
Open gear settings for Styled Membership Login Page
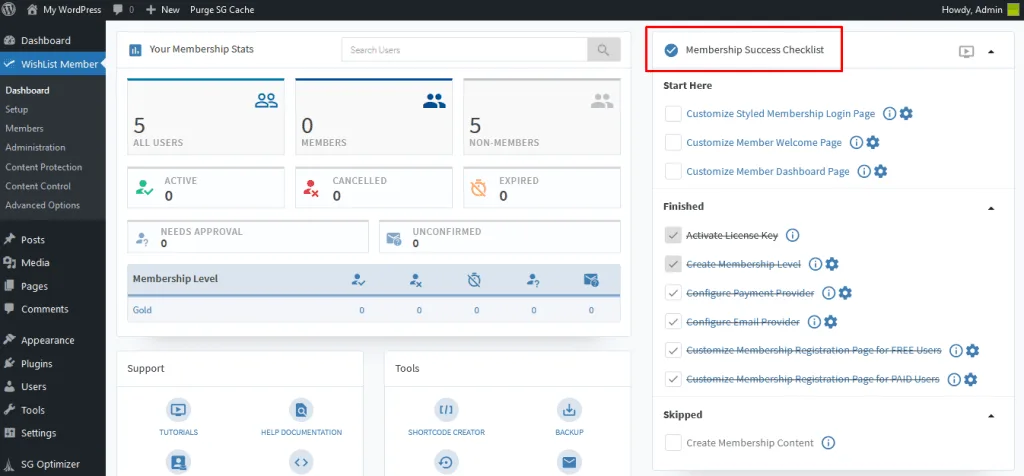(x=906, y=114)
